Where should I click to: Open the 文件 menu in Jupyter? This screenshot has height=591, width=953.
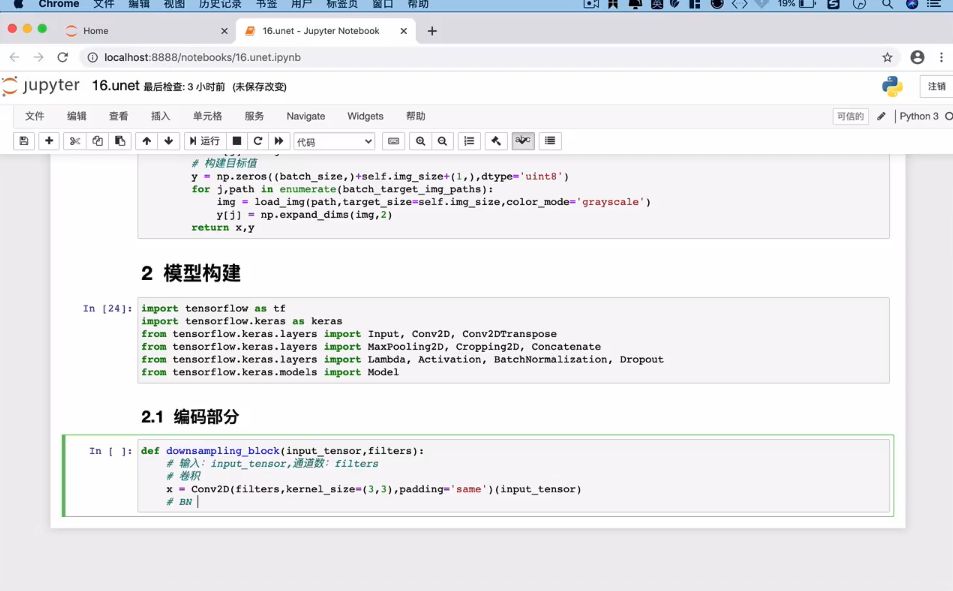point(35,116)
